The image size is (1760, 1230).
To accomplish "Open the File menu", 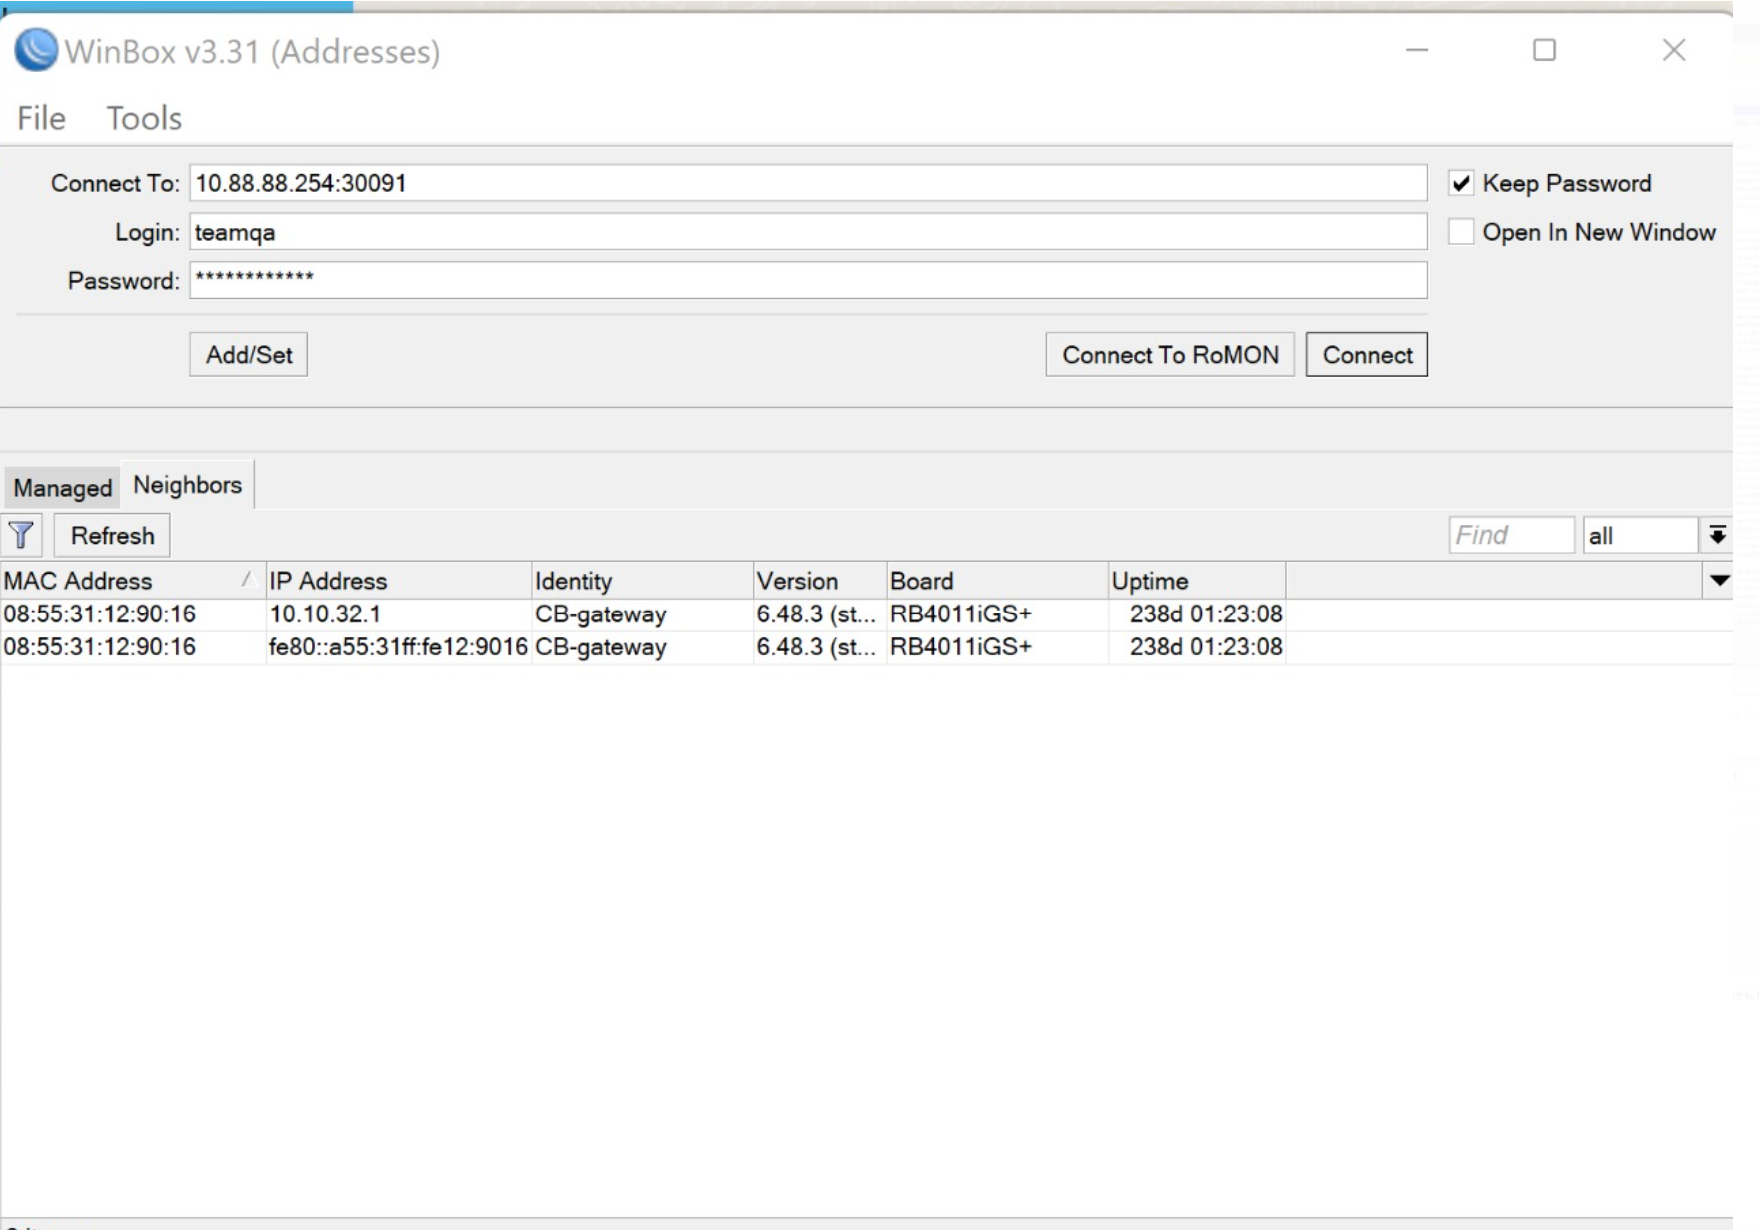I will [41, 118].
